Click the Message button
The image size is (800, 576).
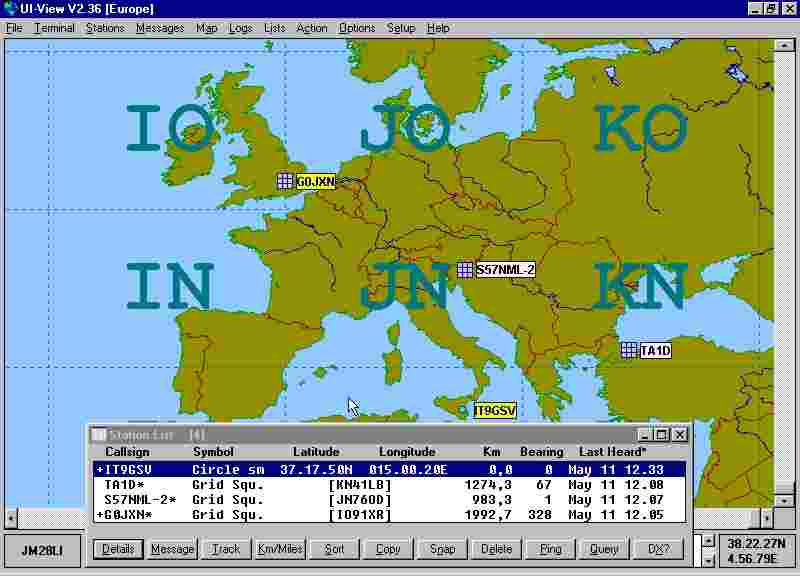[x=172, y=549]
